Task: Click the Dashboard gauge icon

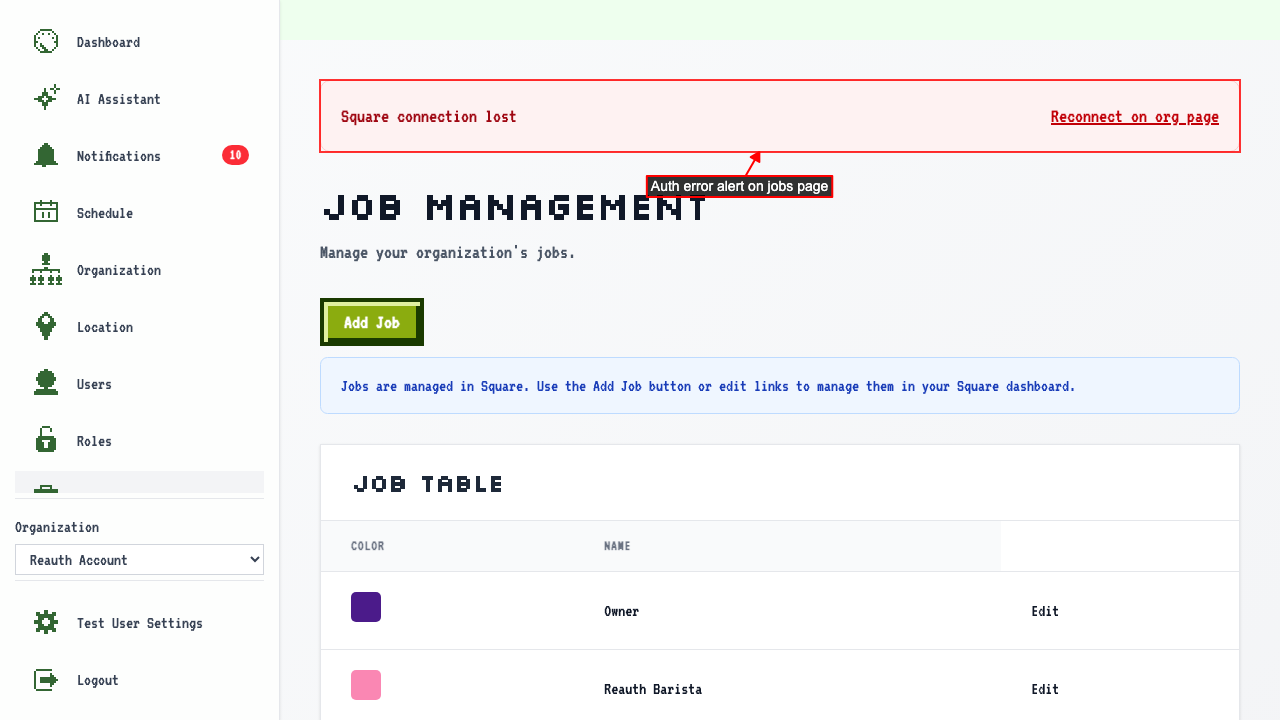Action: (46, 42)
